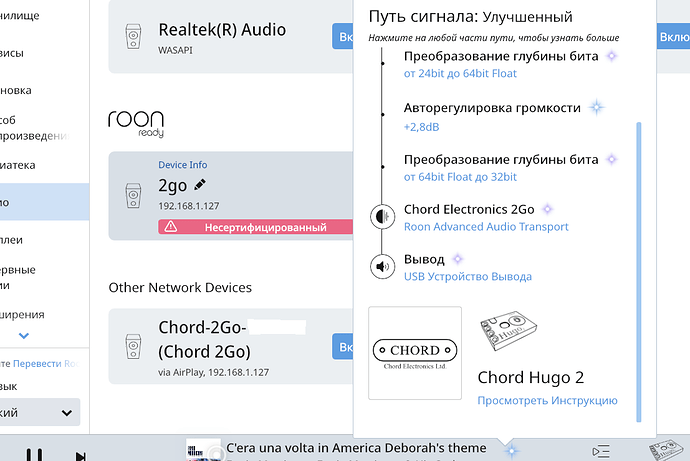Click the Путь сигнала: Улучшенный heading
The image size is (690, 461).
470,17
